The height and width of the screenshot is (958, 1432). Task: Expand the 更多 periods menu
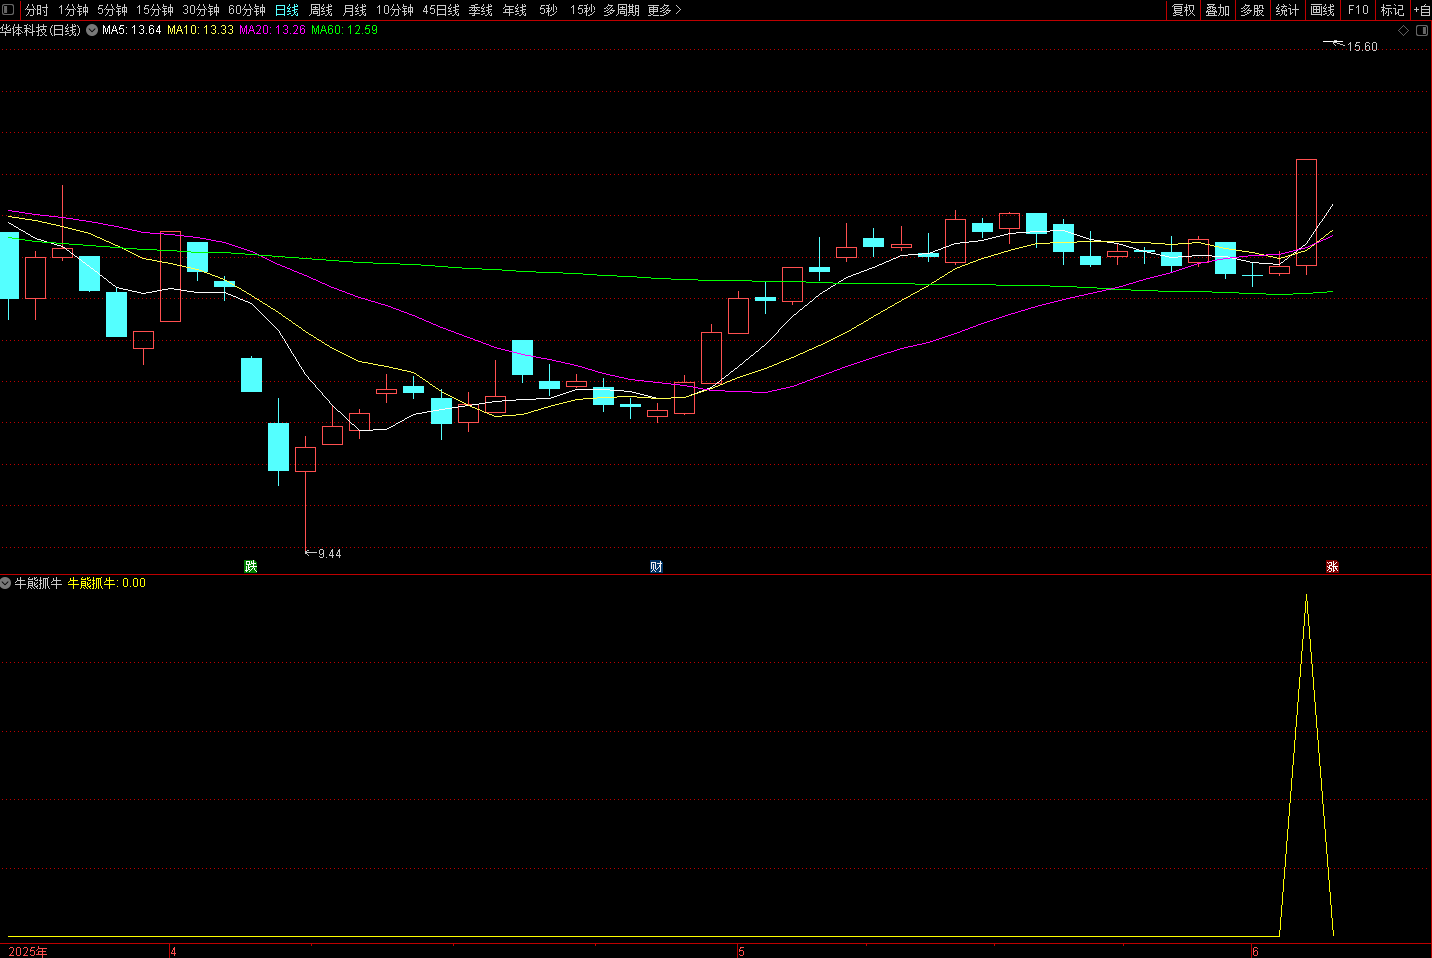(x=664, y=10)
